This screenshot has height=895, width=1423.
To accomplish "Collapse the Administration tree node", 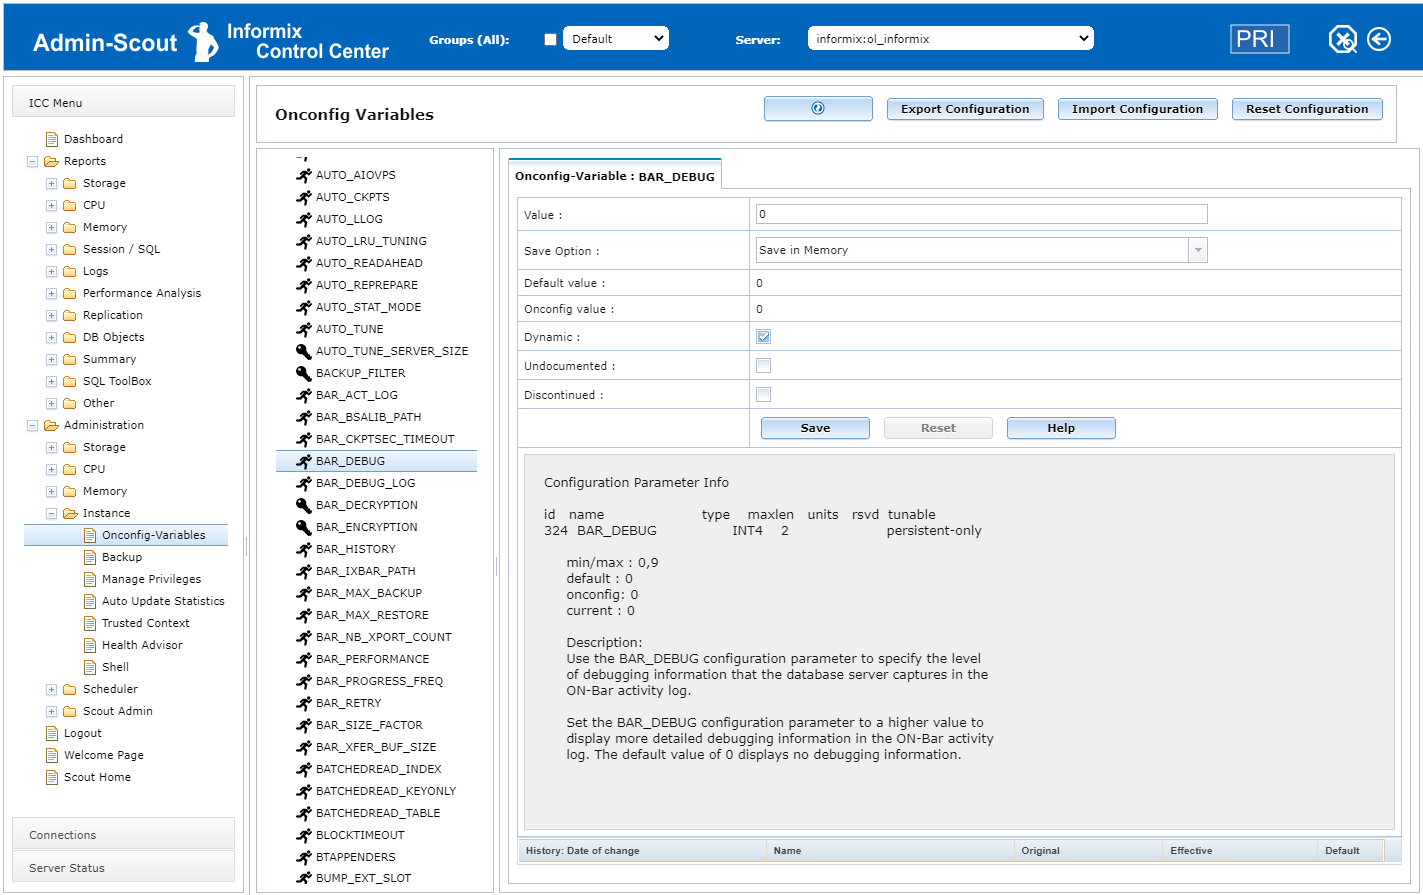I will click(32, 425).
